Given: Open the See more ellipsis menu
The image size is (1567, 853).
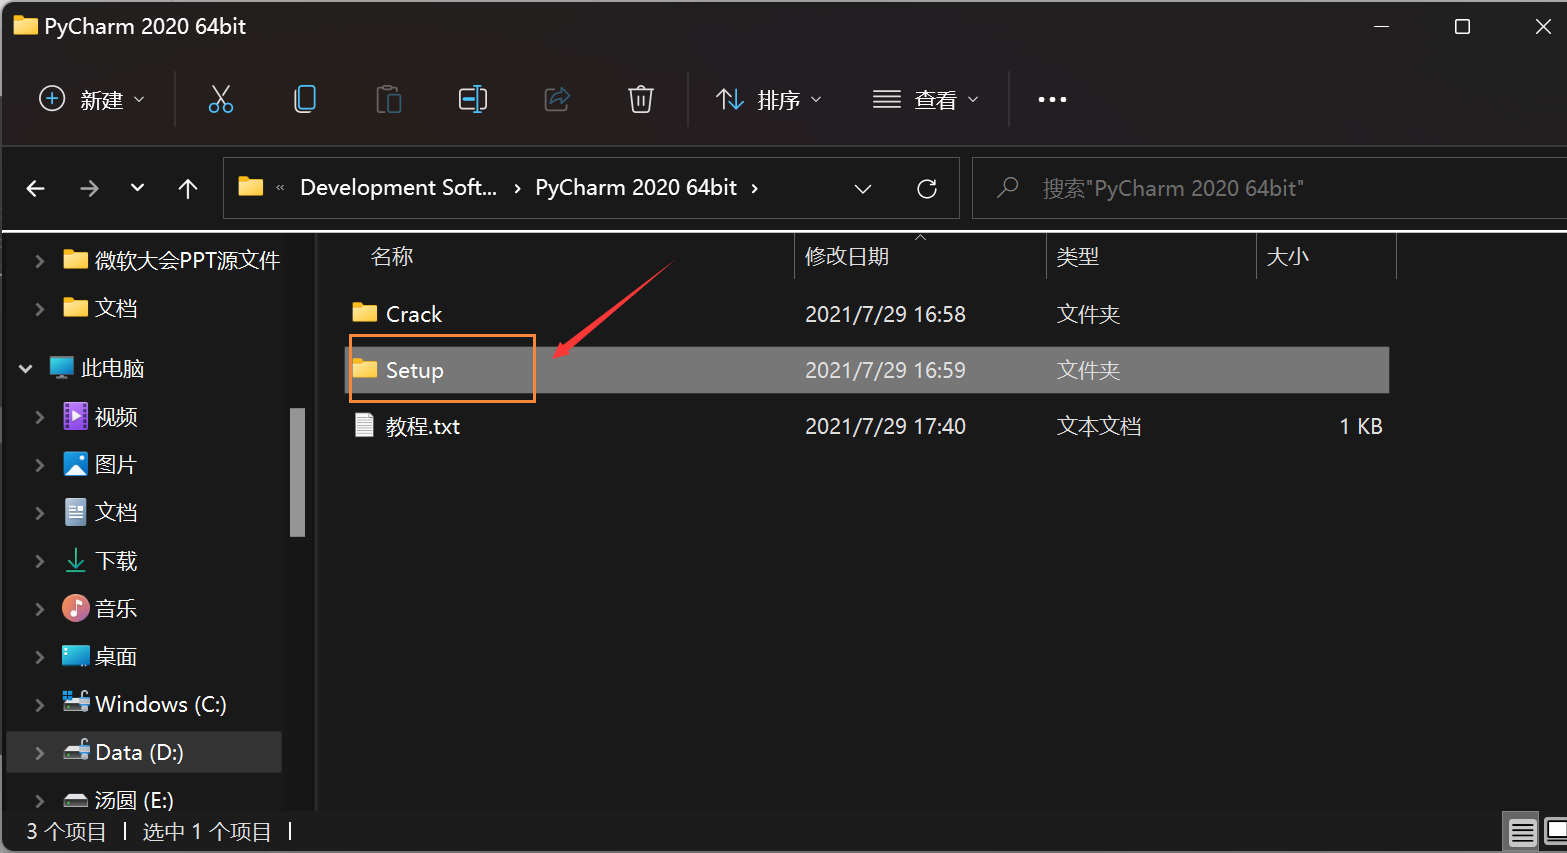Looking at the screenshot, I should [1052, 99].
